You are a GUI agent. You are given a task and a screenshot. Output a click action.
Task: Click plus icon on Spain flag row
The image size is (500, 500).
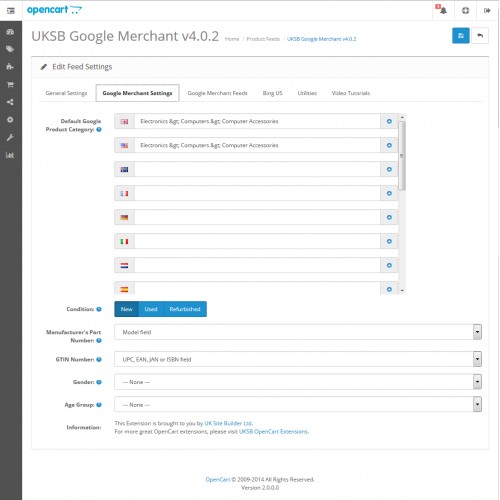click(x=389, y=288)
